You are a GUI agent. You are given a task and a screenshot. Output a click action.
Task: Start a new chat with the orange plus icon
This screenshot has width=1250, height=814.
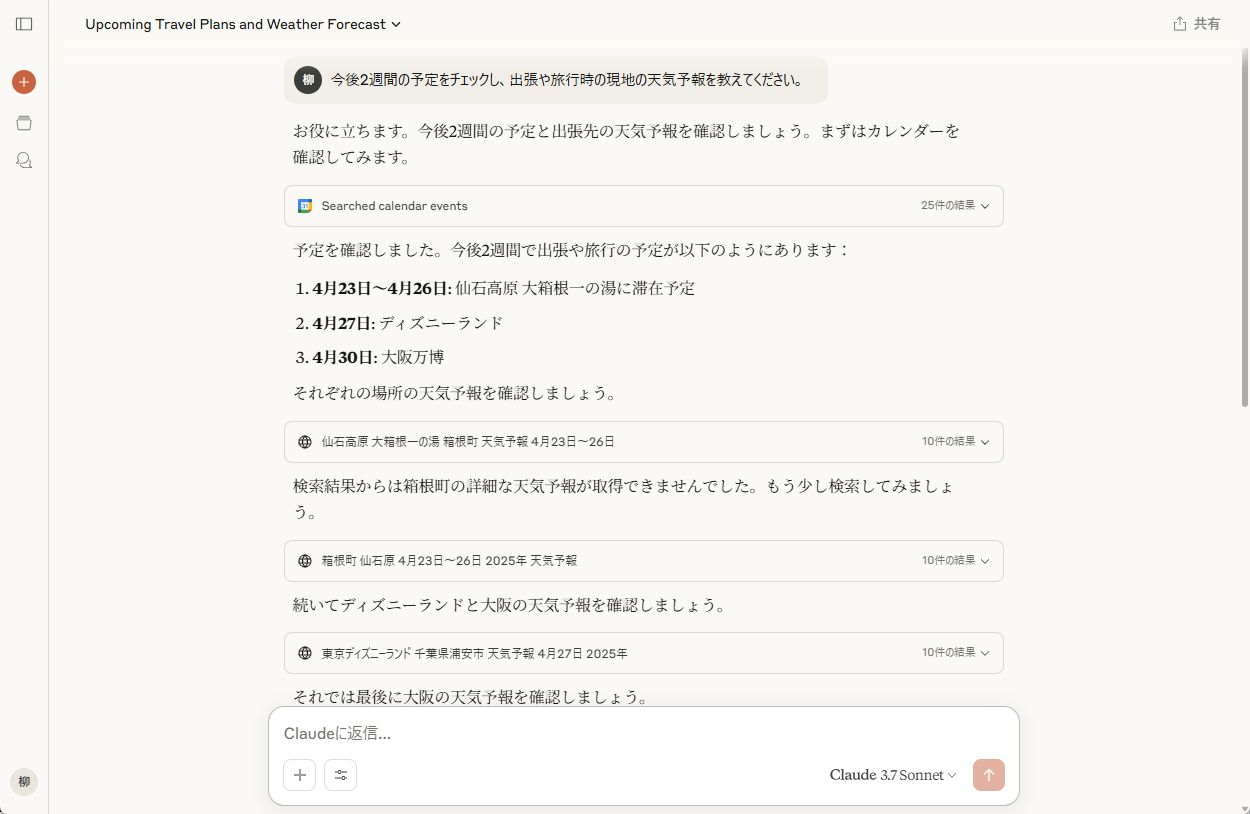point(23,81)
